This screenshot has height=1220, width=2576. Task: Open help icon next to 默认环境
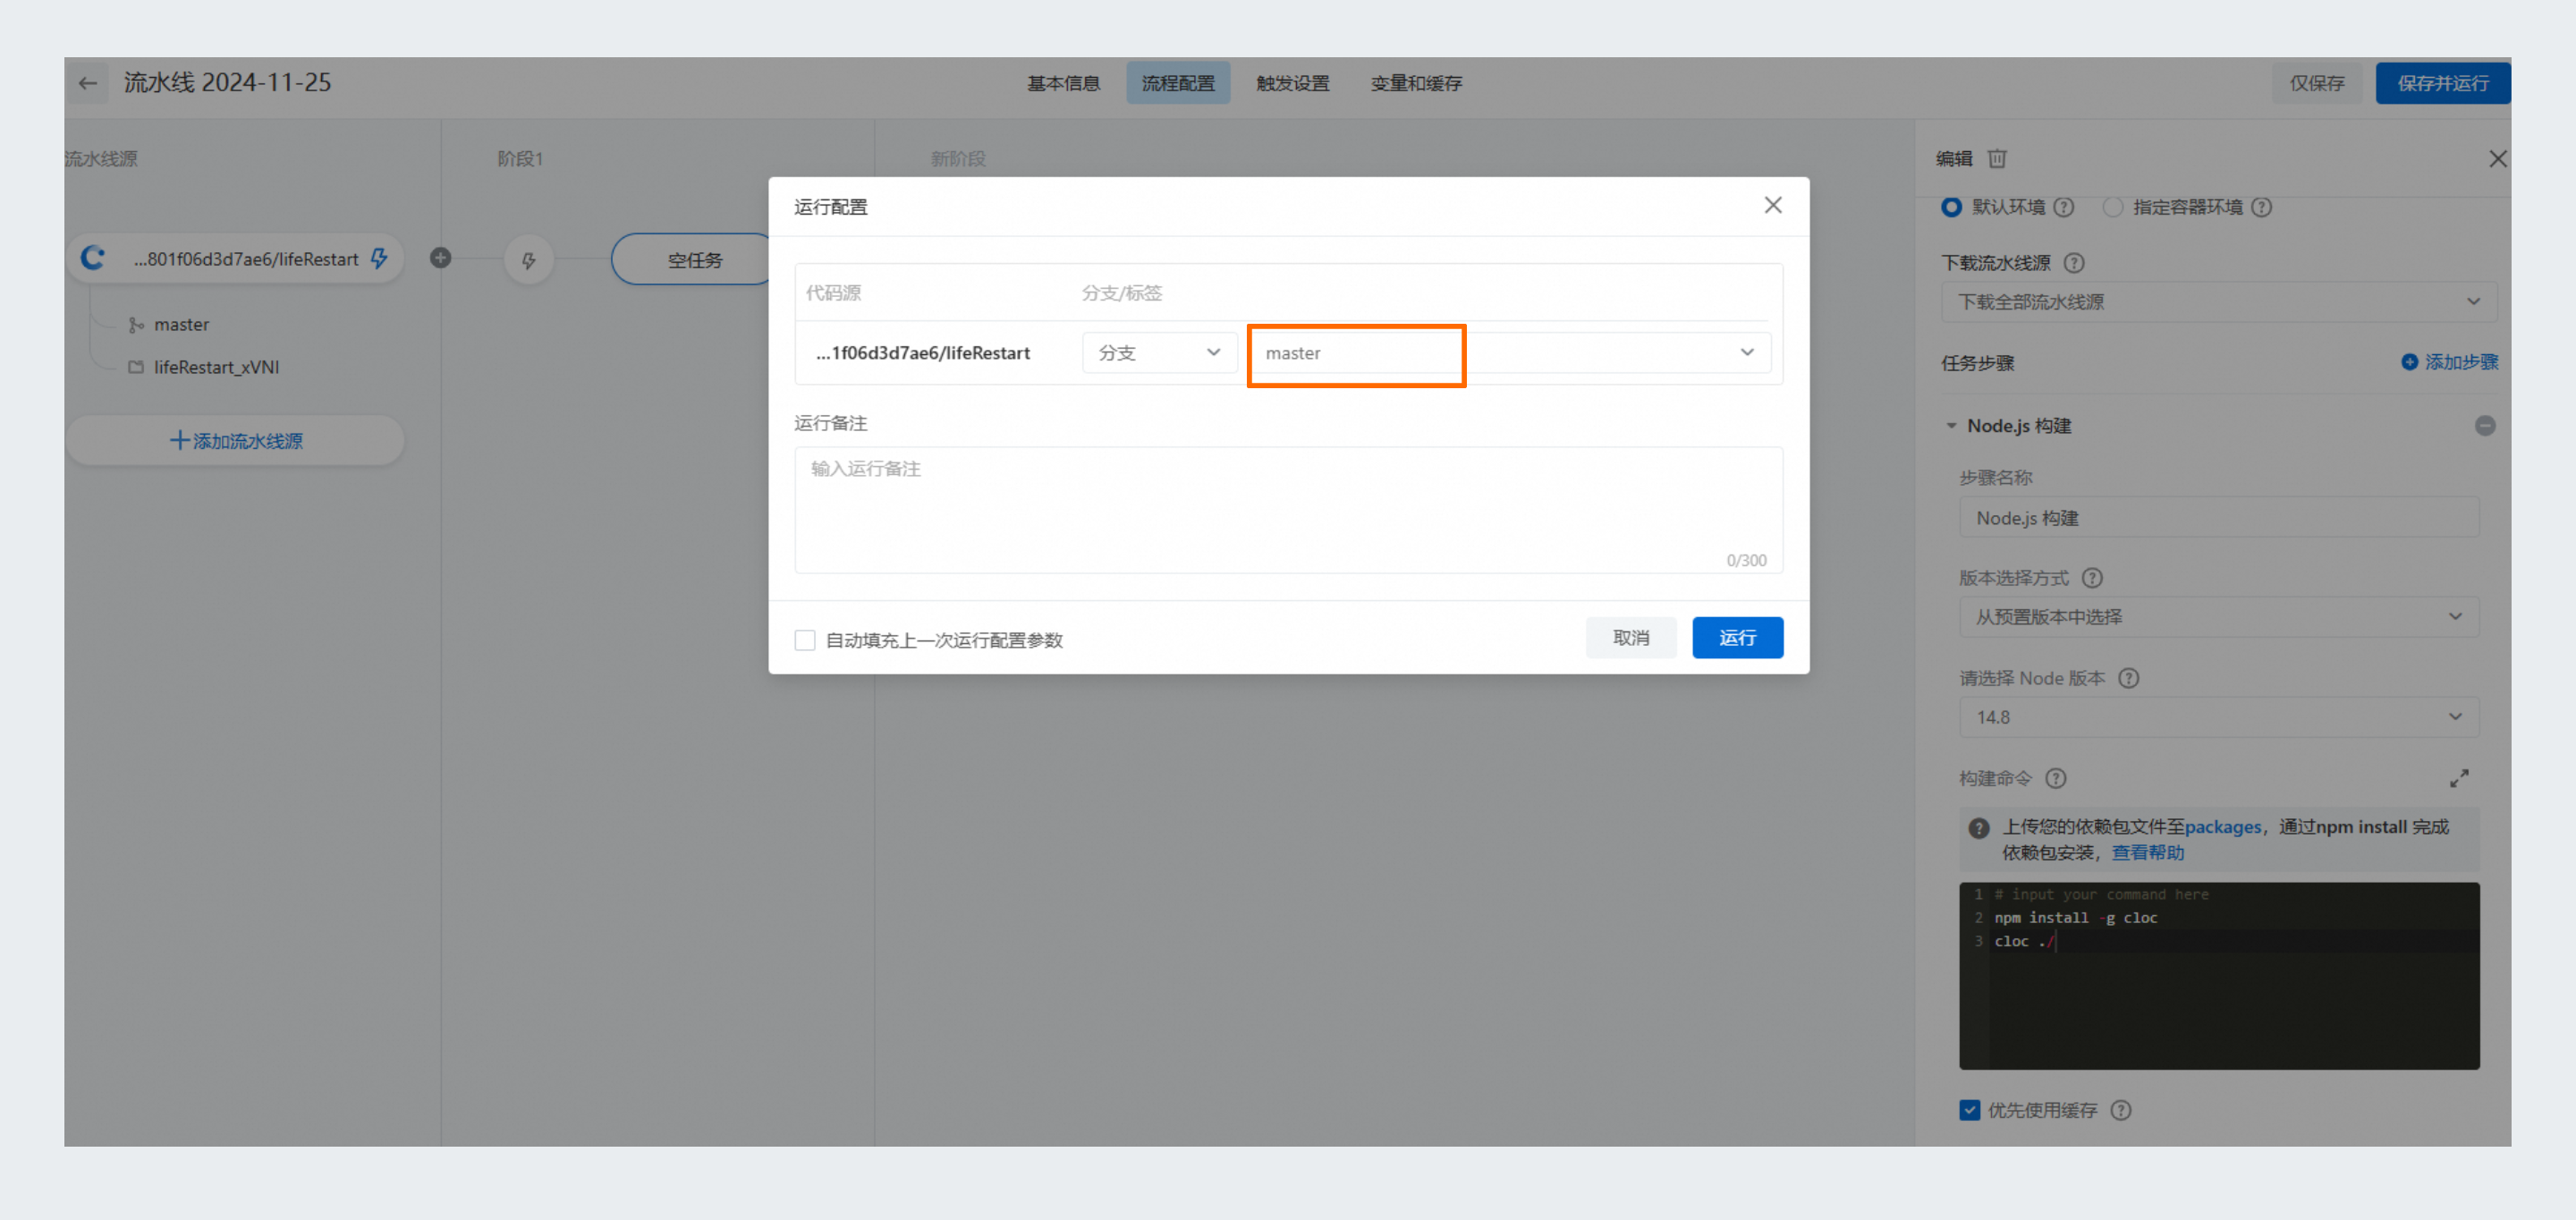(x=2064, y=207)
